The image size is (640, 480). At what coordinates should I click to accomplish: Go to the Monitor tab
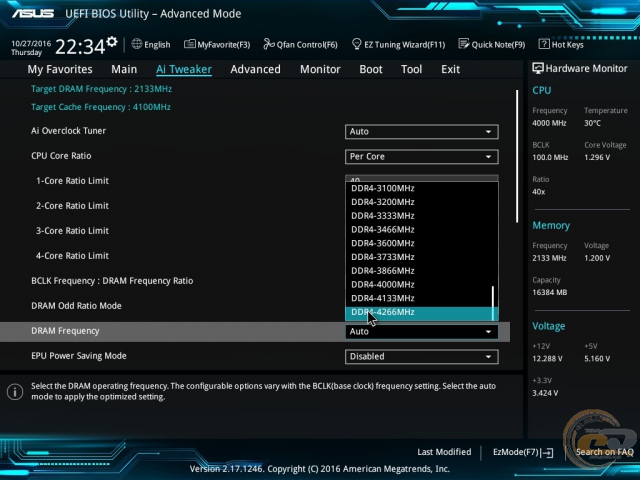[320, 69]
